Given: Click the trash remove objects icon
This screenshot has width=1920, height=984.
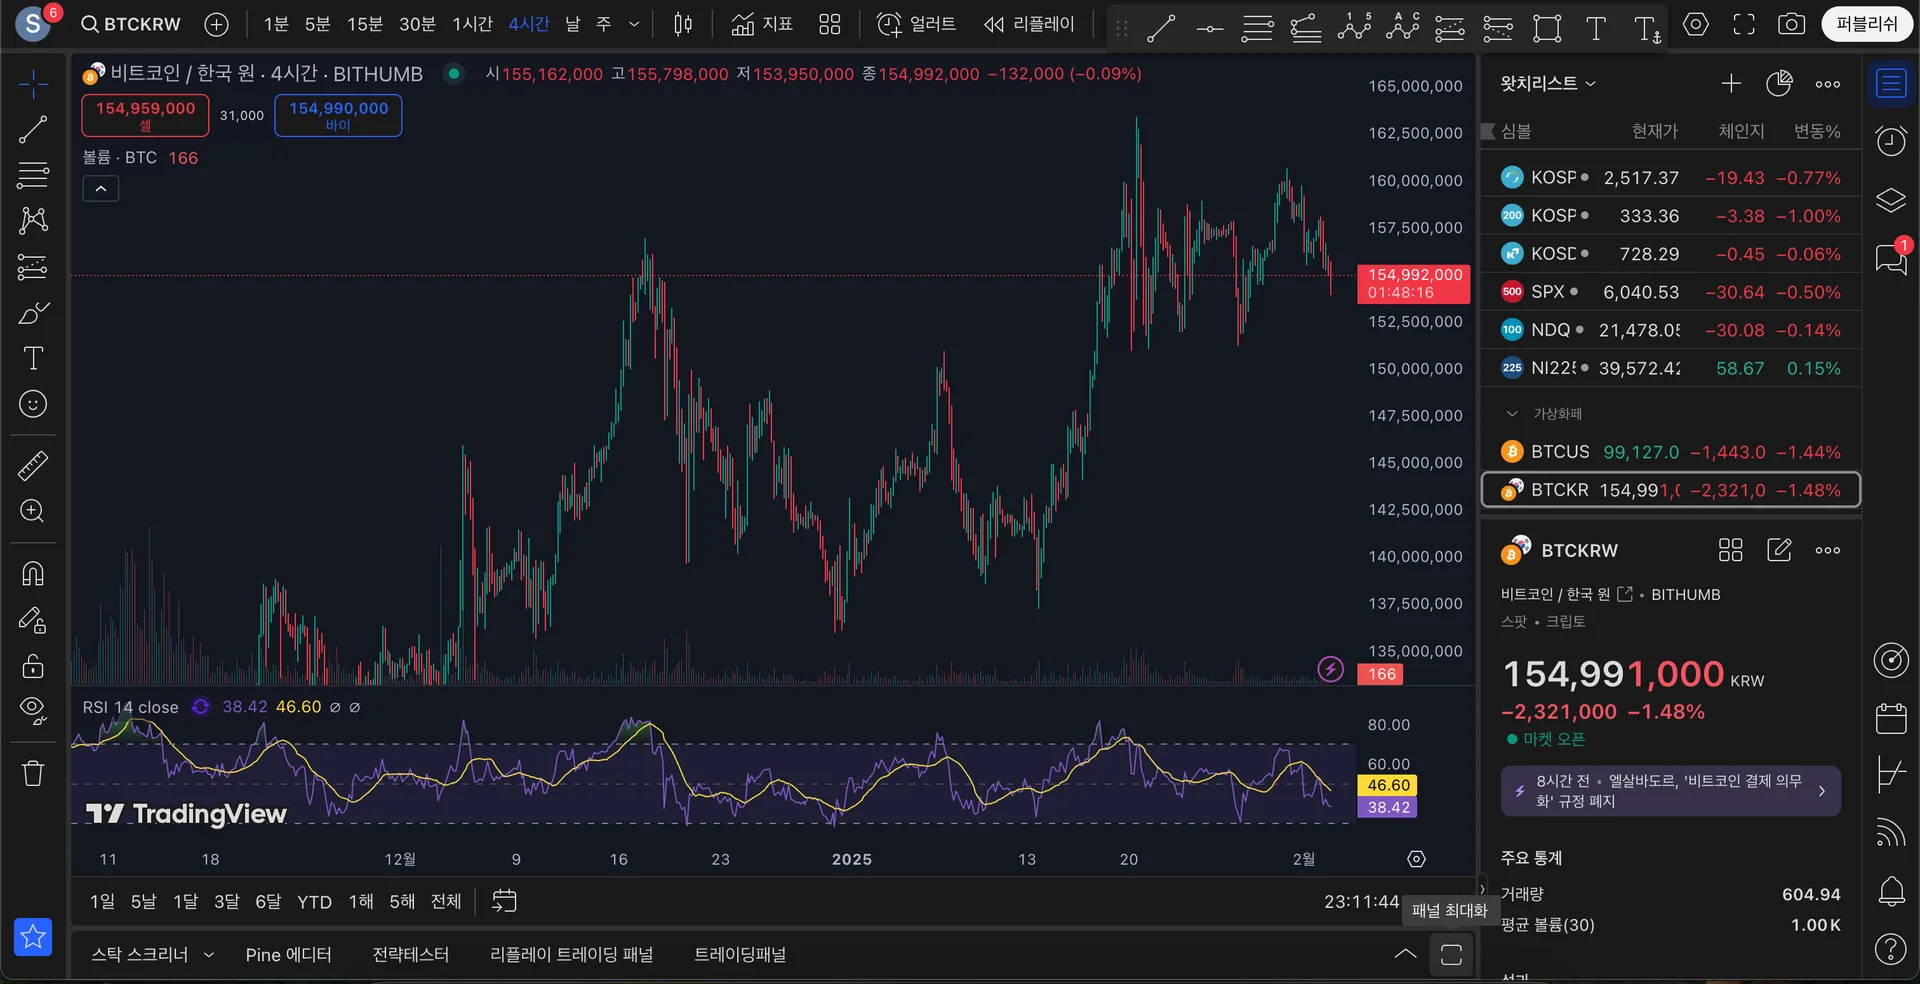Looking at the screenshot, I should pos(33,773).
